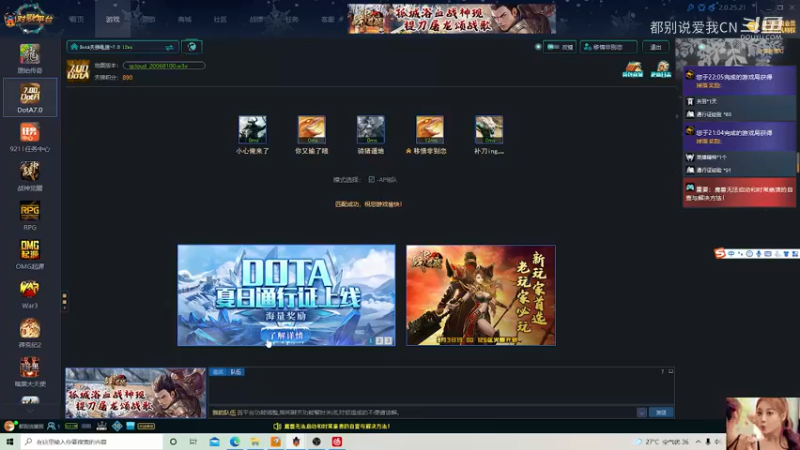This screenshot has height=450, width=800.
Task: Click the invite-friend button beside 退出
Action: [x=609, y=47]
